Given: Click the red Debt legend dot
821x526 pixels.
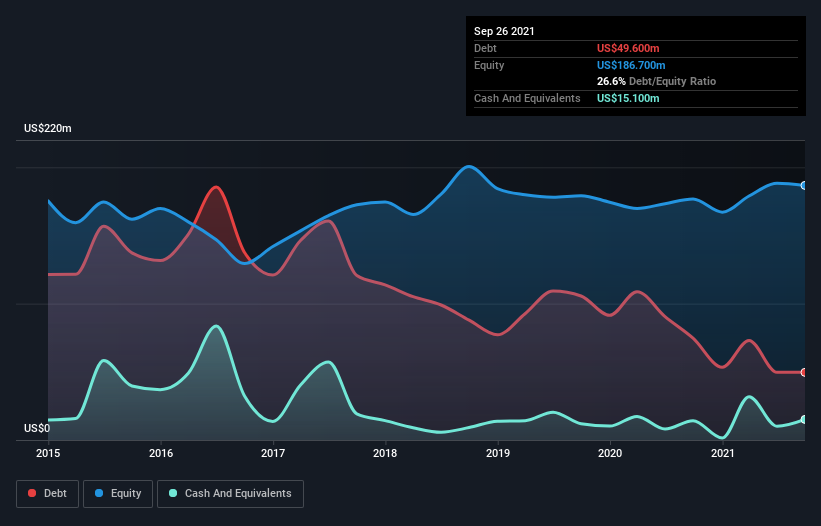Looking at the screenshot, I should [x=32, y=493].
